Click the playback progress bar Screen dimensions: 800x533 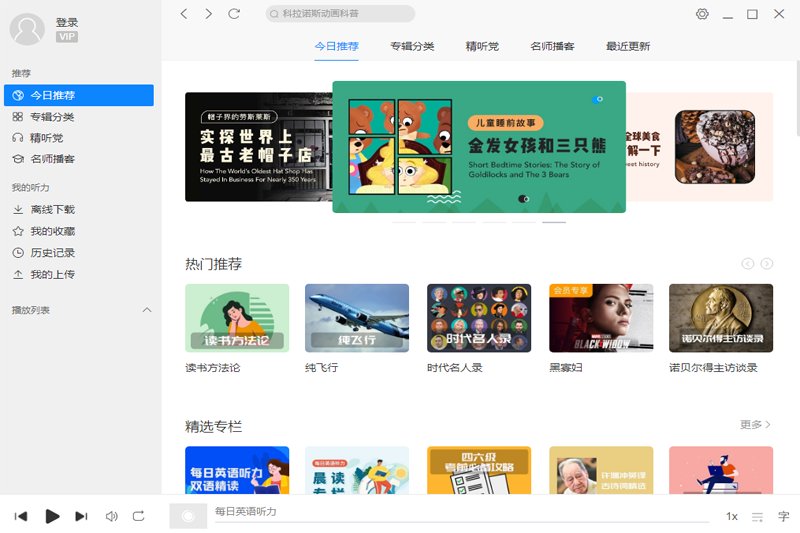[x=460, y=522]
